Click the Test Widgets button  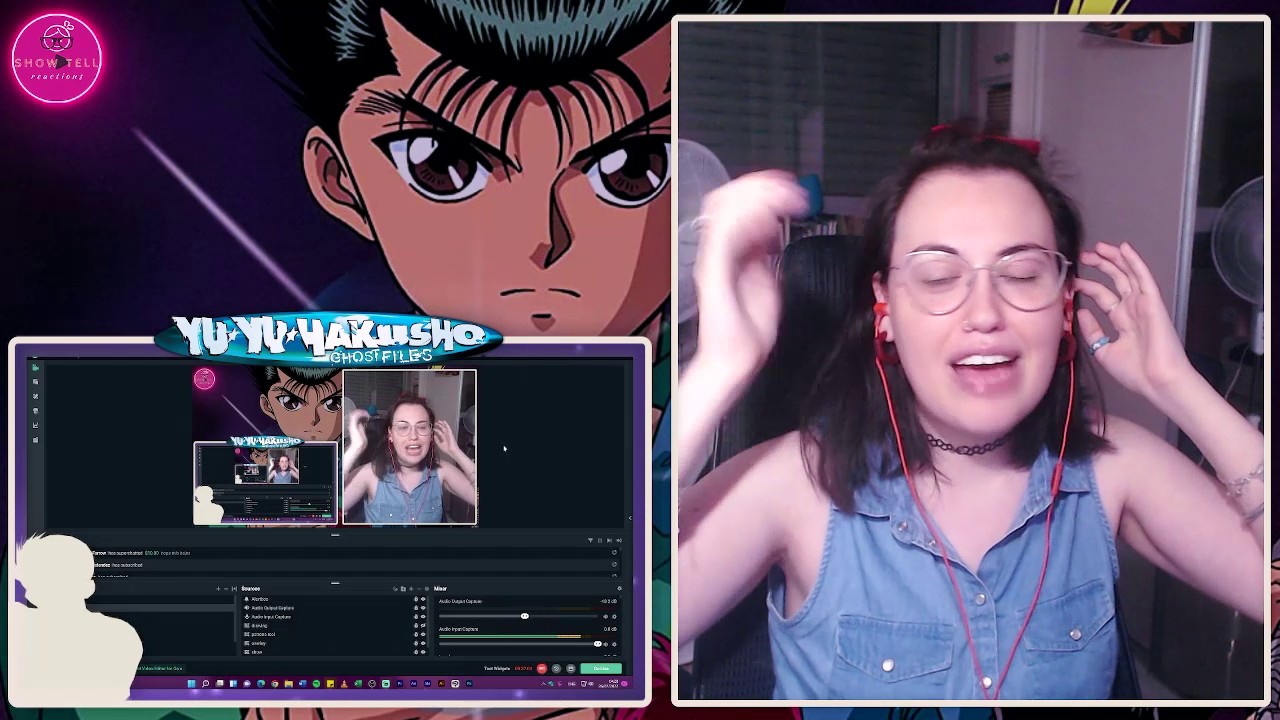pyautogui.click(x=497, y=668)
